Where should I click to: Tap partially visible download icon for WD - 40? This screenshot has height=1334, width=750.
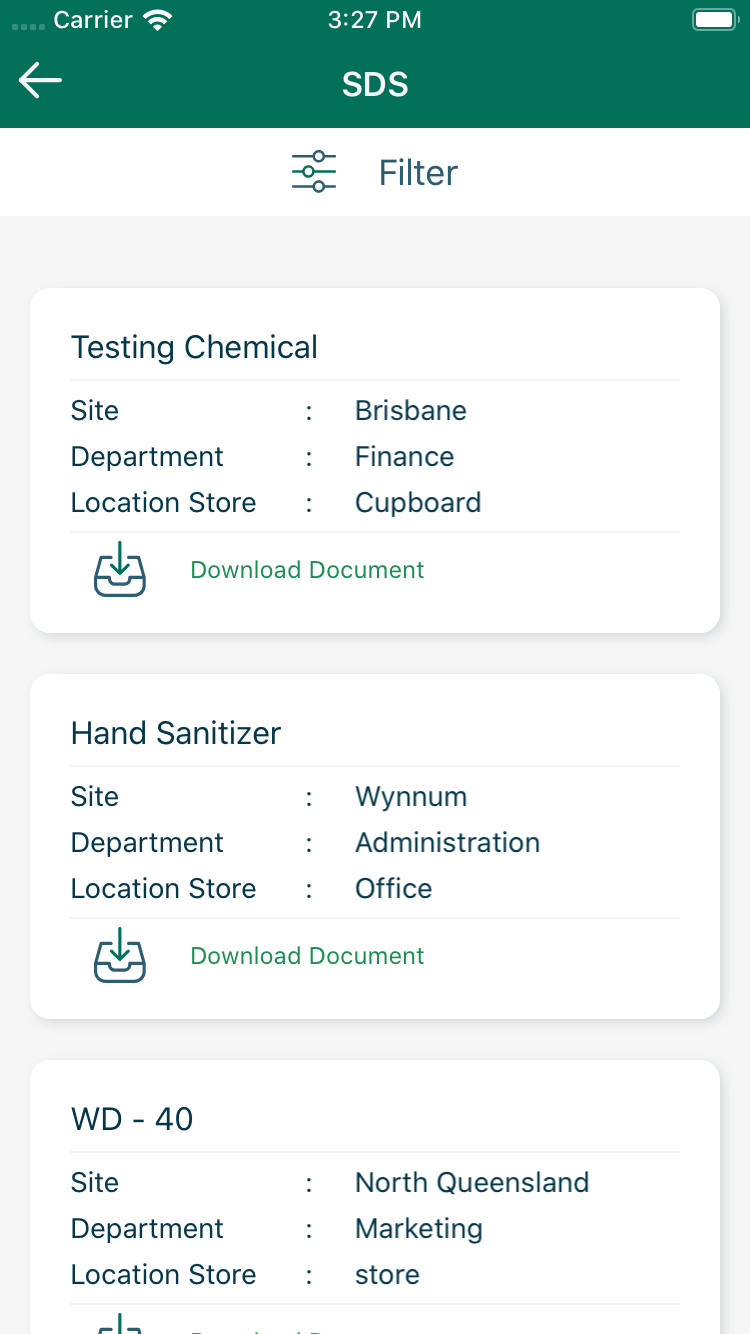tap(120, 1324)
